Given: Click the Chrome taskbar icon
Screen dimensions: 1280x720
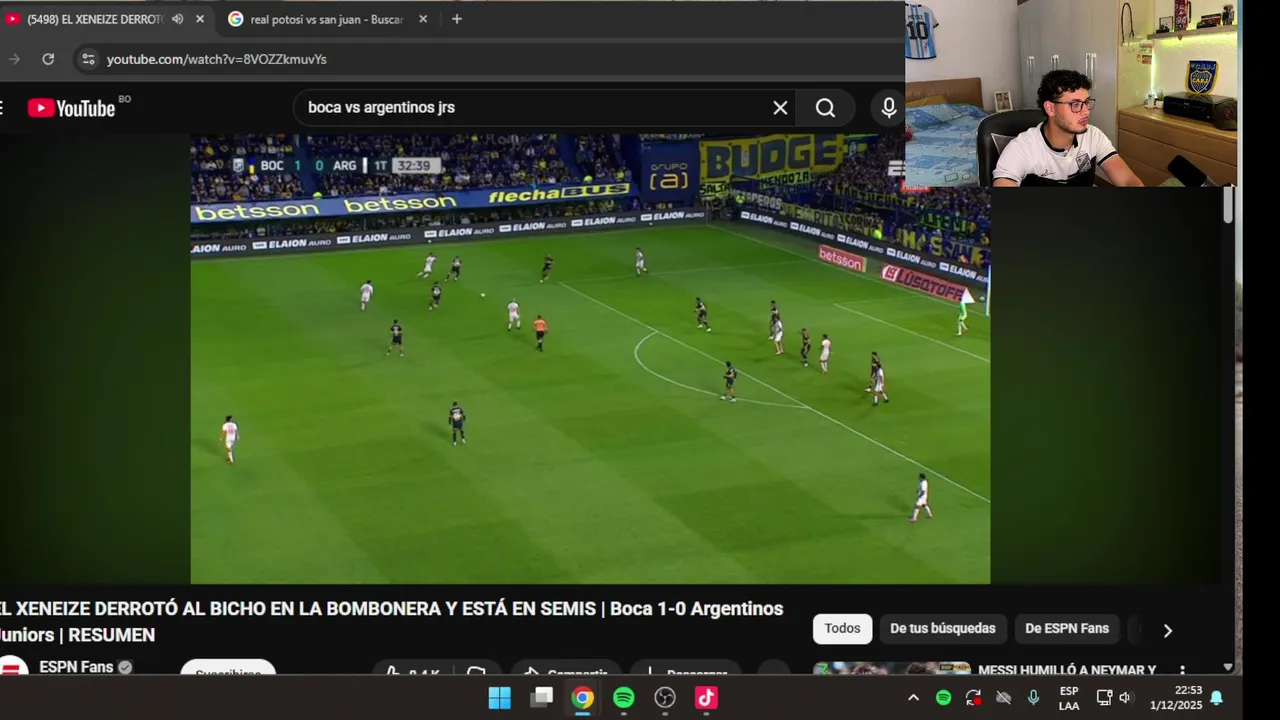Looking at the screenshot, I should (582, 698).
